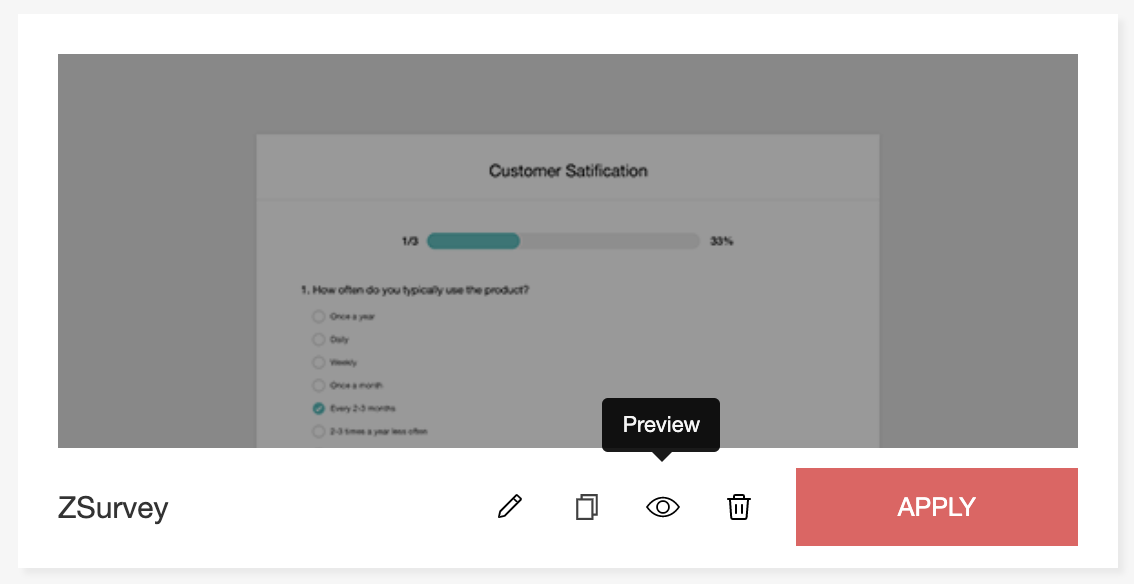Pick the "Weekly" radio option
This screenshot has height=584, width=1134.
[319, 362]
